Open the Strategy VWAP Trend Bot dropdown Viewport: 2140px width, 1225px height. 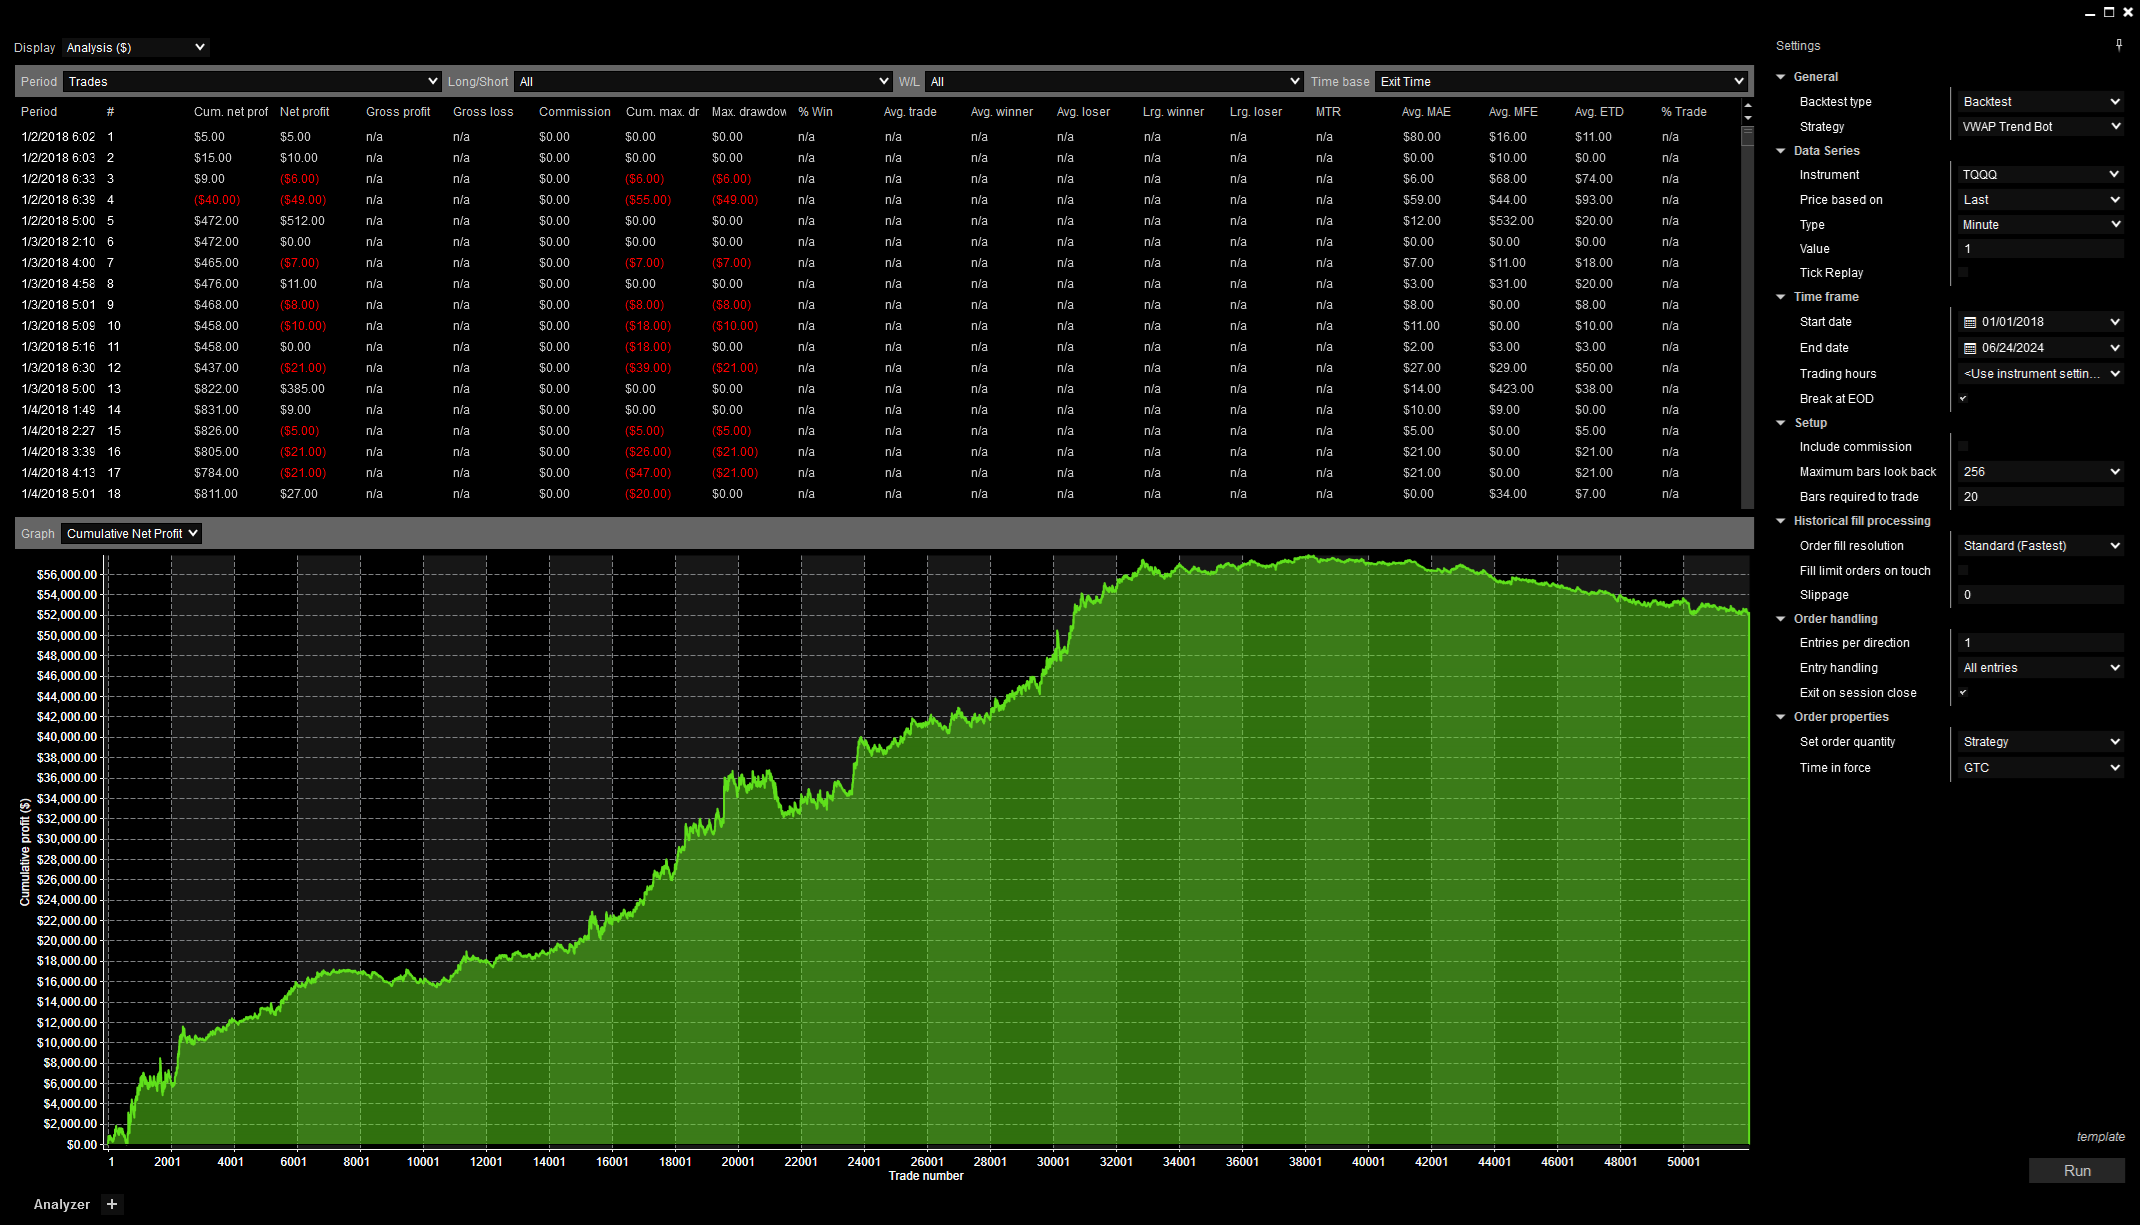(x=2040, y=126)
